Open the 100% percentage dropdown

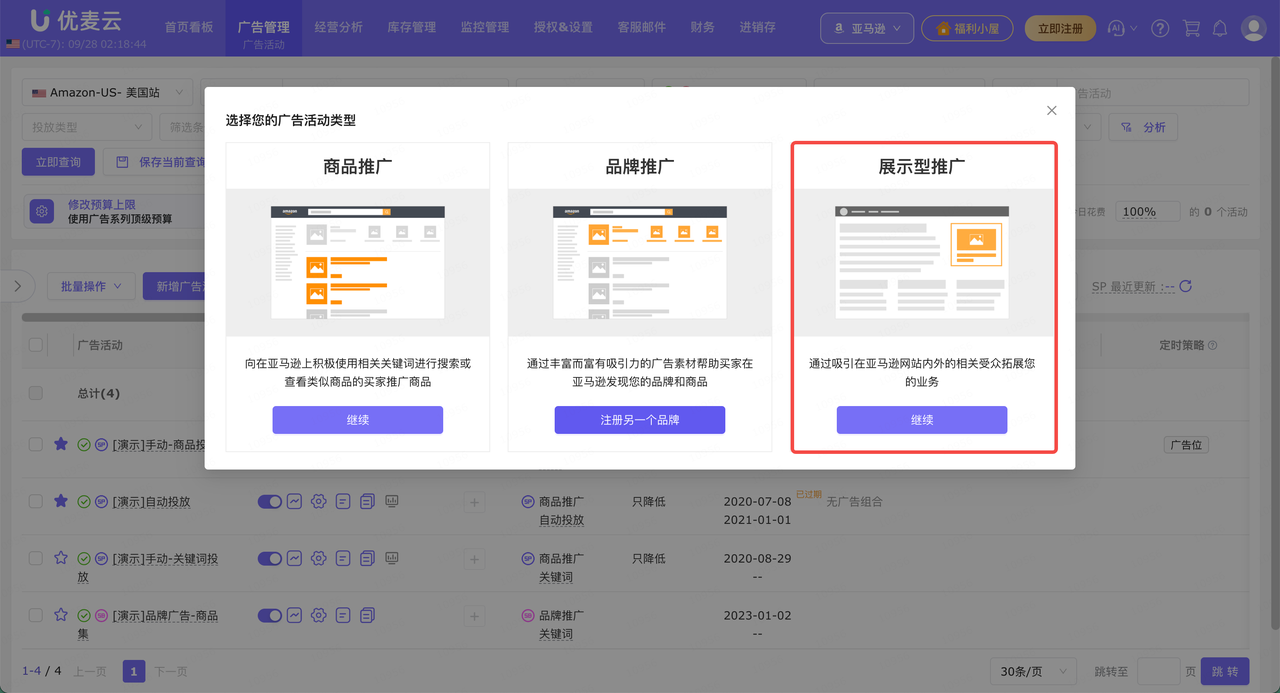1147,212
